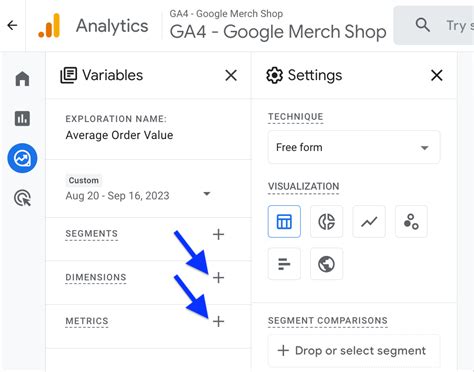Screen dimensions: 474x372
Task: Click the Drop or select segment box
Action: (x=354, y=351)
